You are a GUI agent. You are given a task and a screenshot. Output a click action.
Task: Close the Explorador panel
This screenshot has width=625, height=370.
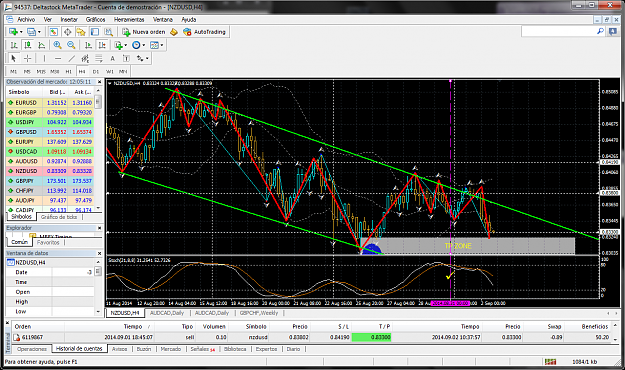(x=100, y=228)
